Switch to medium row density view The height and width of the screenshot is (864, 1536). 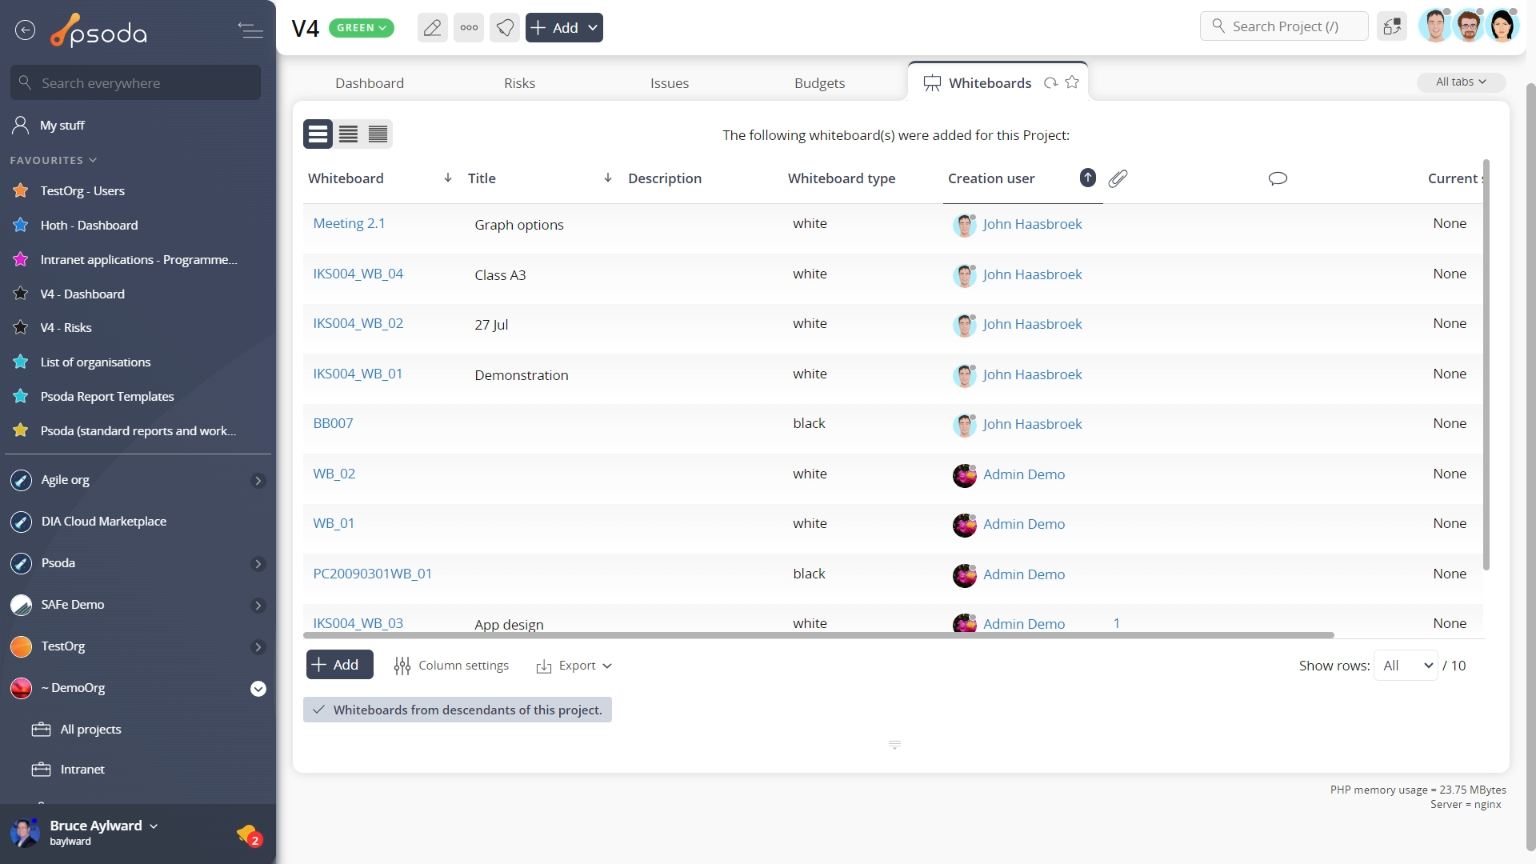348,134
